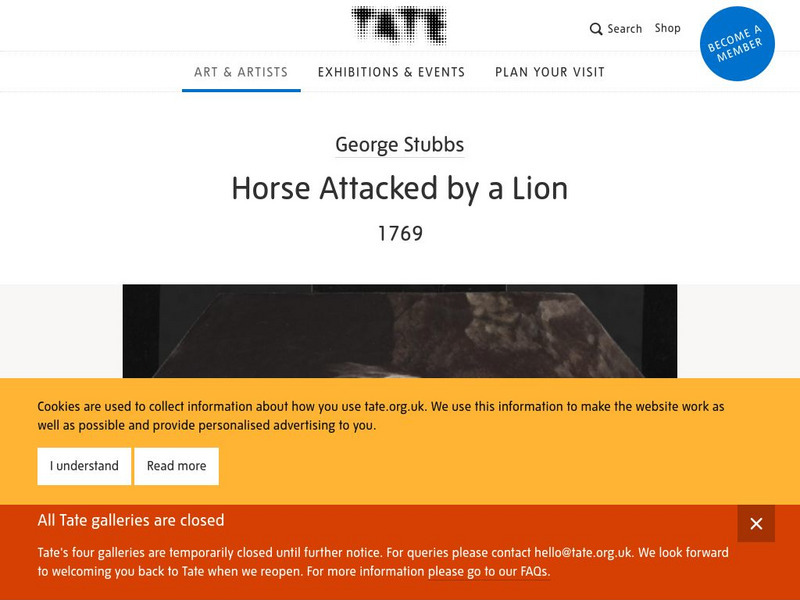Open Search in the header
Viewport: 800px width, 600px height.
[x=616, y=29]
